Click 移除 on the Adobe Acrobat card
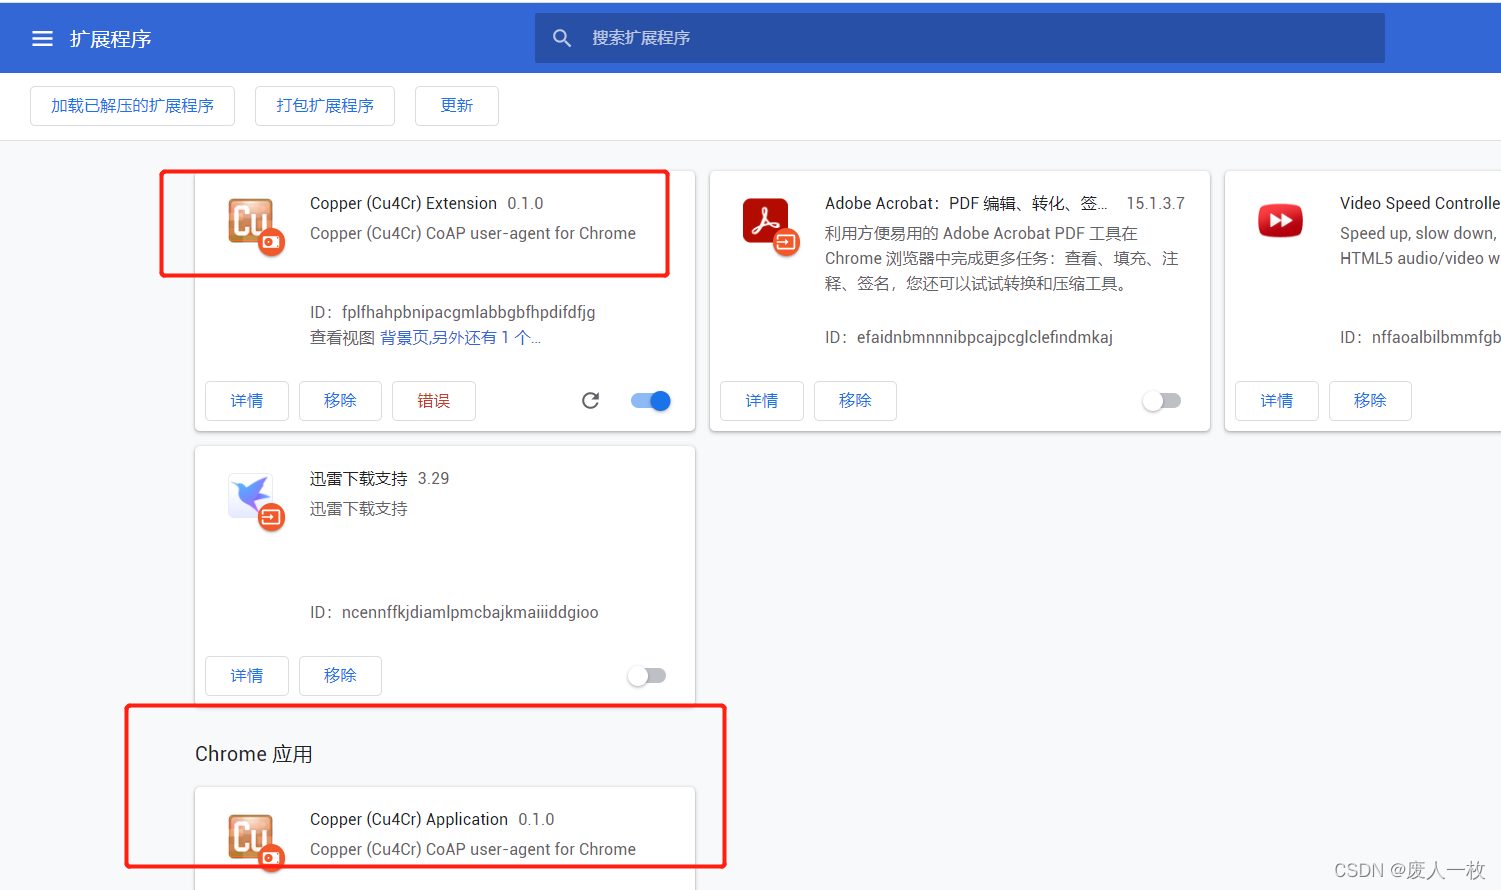This screenshot has width=1501, height=890. click(855, 400)
